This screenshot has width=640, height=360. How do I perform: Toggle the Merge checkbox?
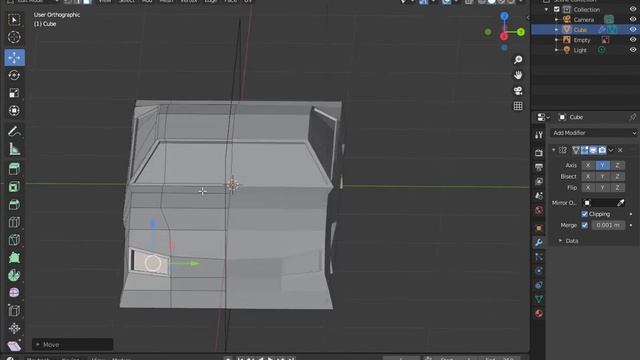[x=584, y=225]
